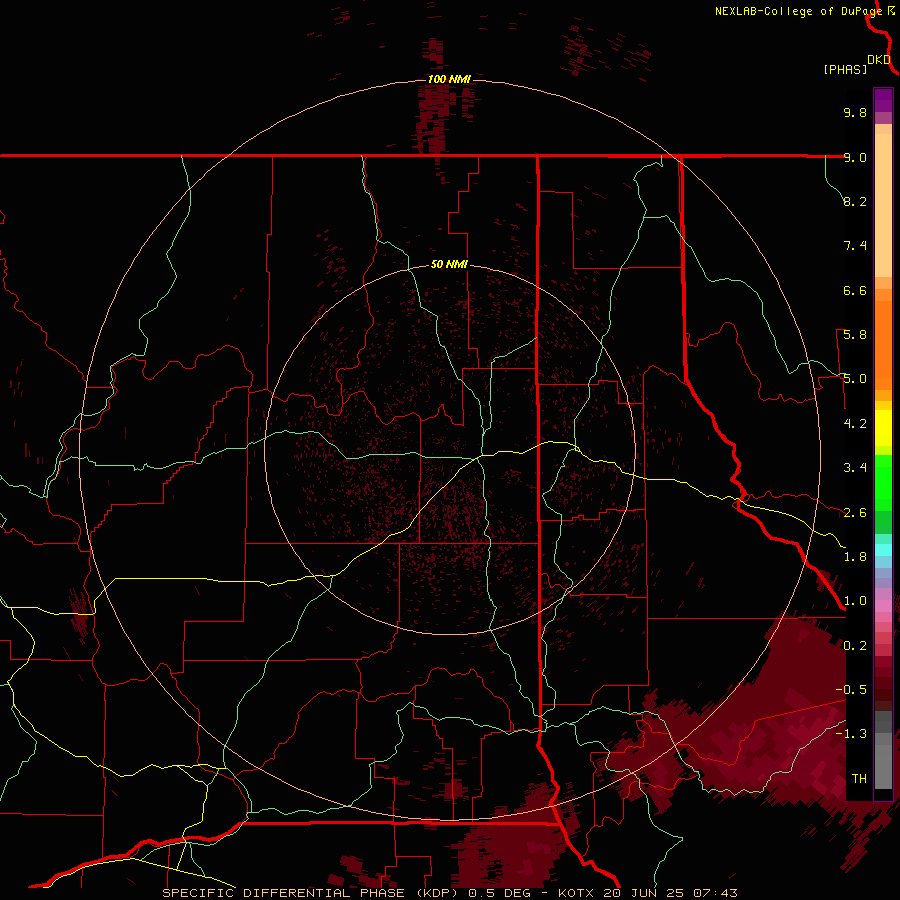The image size is (900, 900).
Task: Click the 1.0 value on the color scale
Action: click(x=855, y=601)
